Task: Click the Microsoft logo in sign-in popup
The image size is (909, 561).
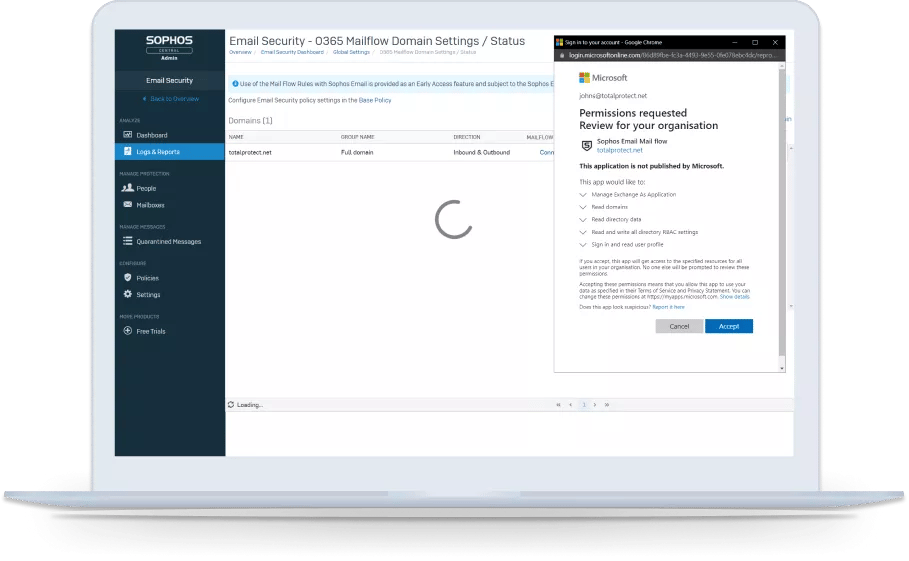Action: click(603, 78)
